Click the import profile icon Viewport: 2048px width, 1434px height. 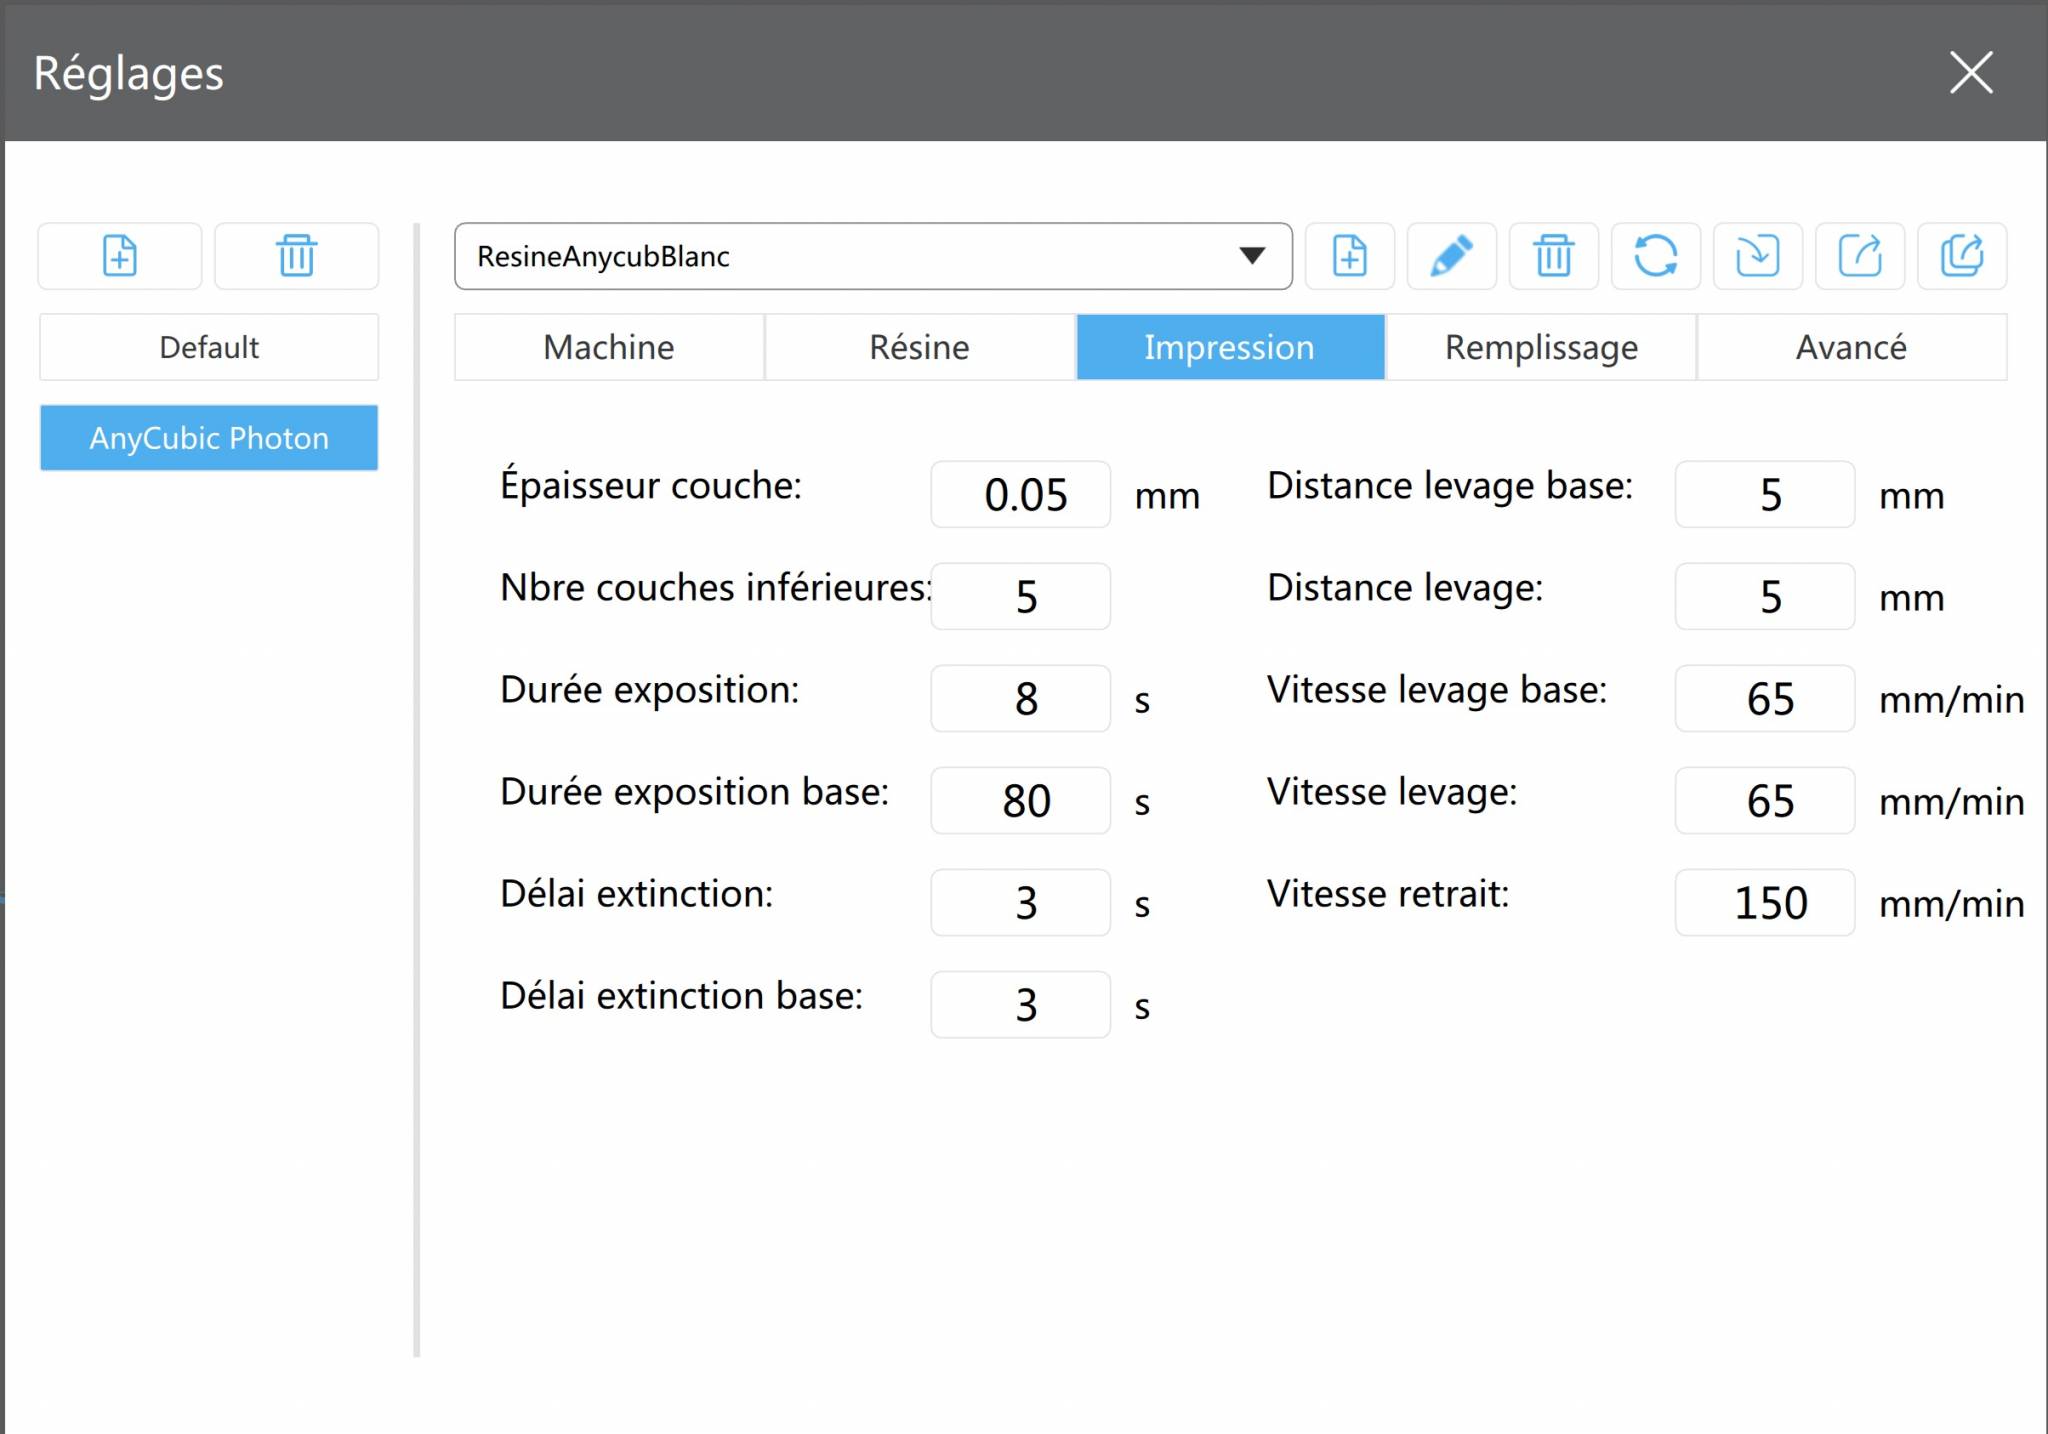point(1757,256)
